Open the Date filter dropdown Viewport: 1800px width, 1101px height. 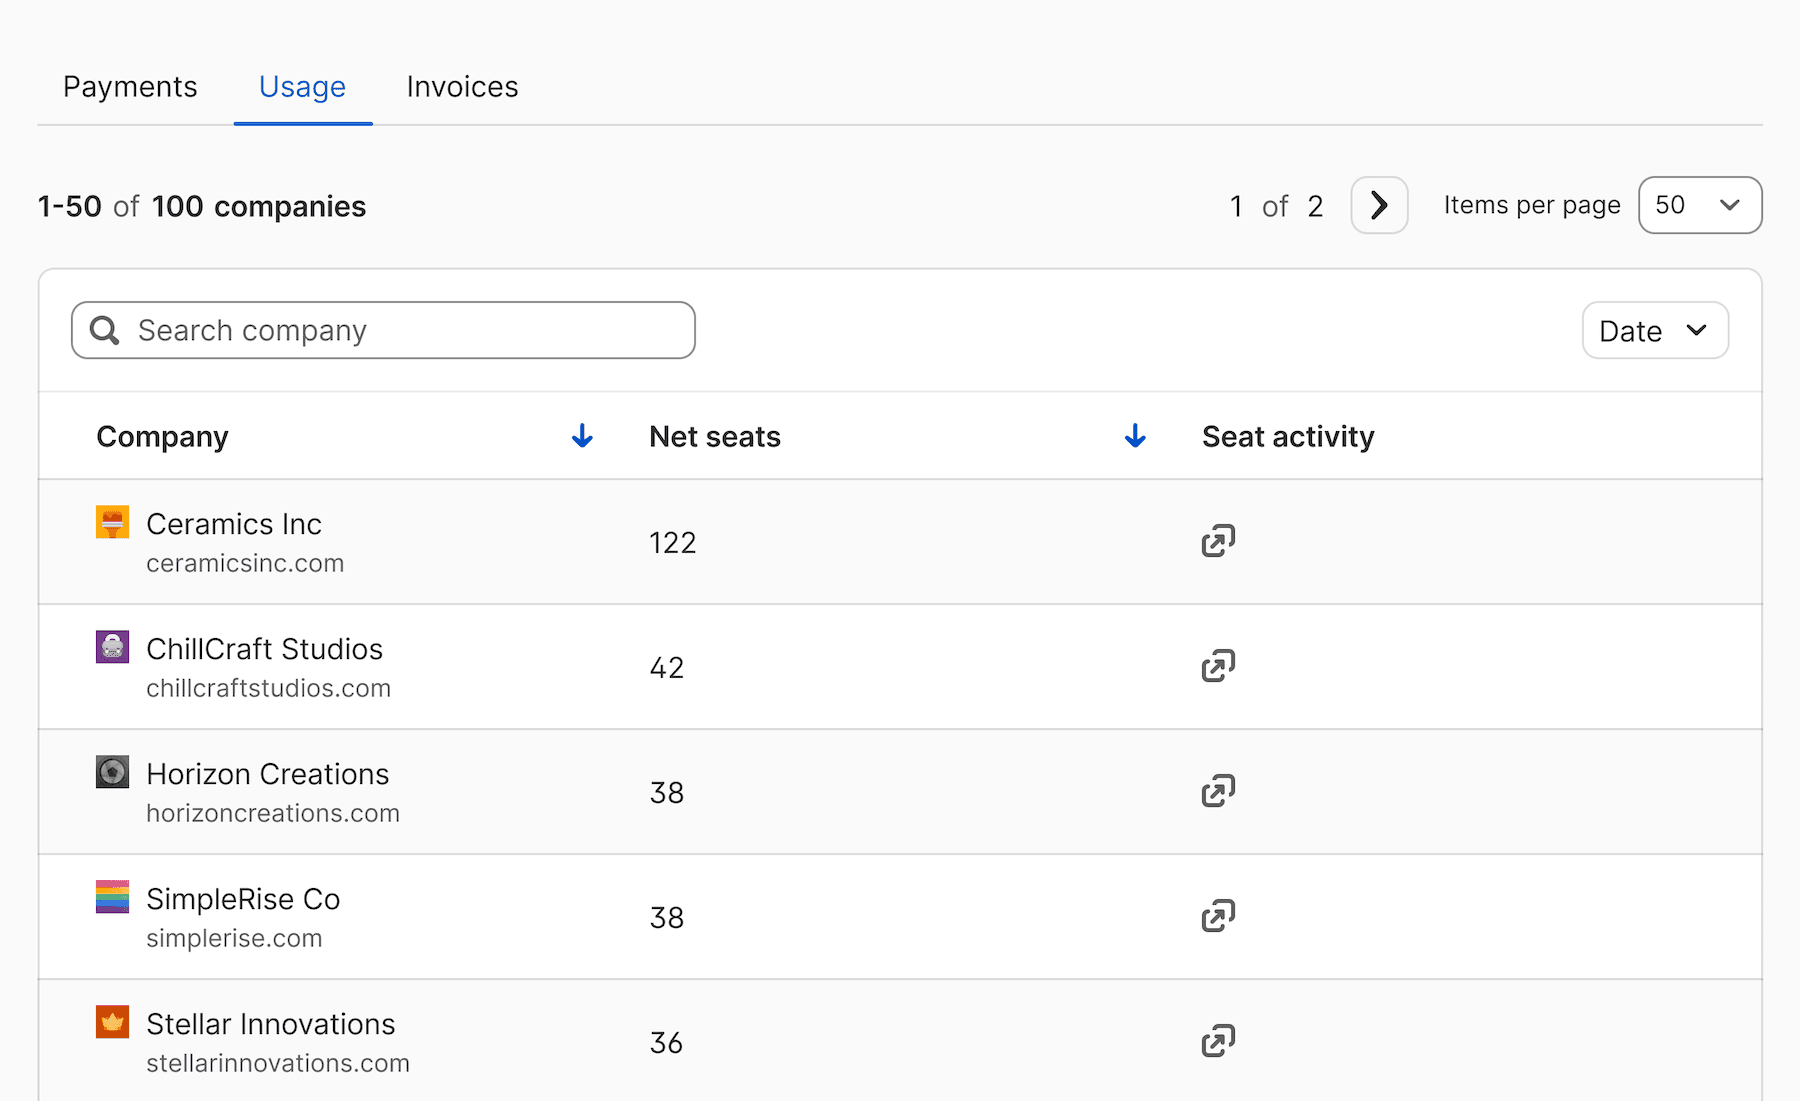point(1655,330)
